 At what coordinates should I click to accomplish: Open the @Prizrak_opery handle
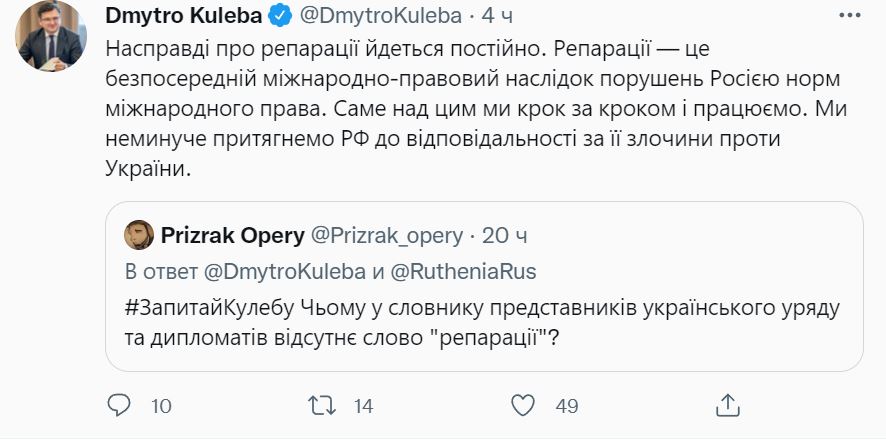(390, 236)
